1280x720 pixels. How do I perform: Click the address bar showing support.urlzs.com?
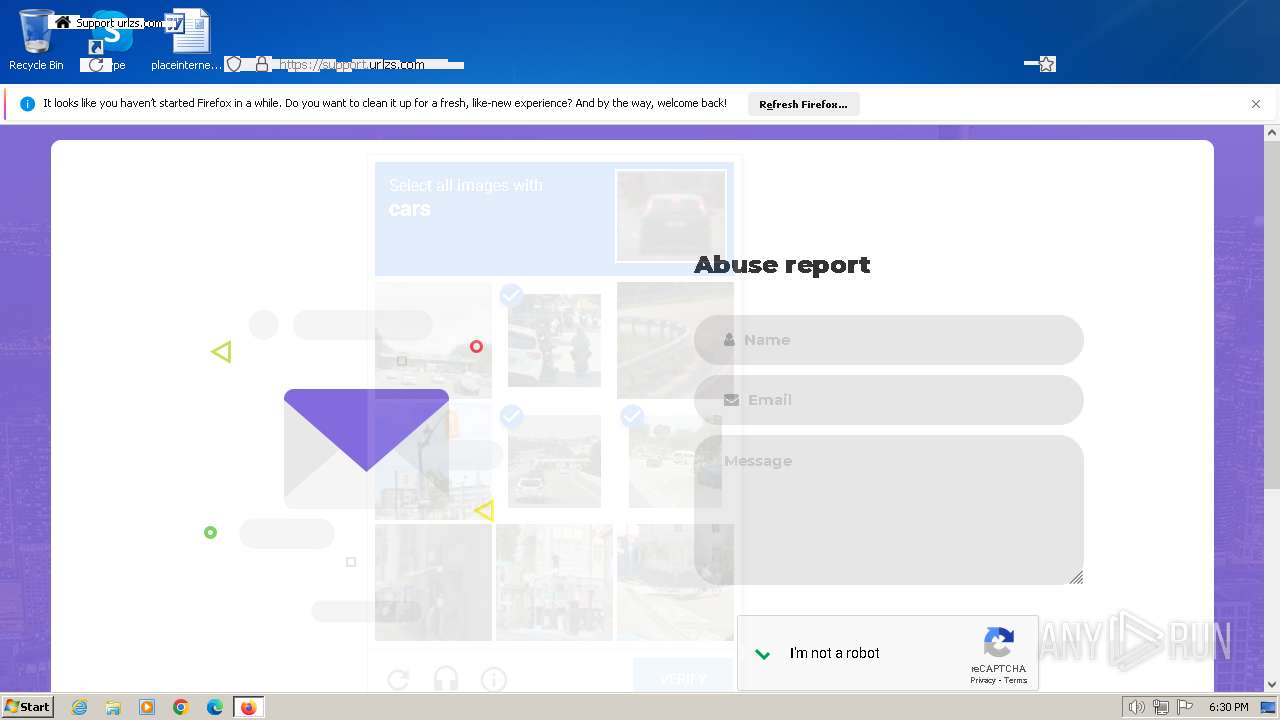click(x=352, y=65)
